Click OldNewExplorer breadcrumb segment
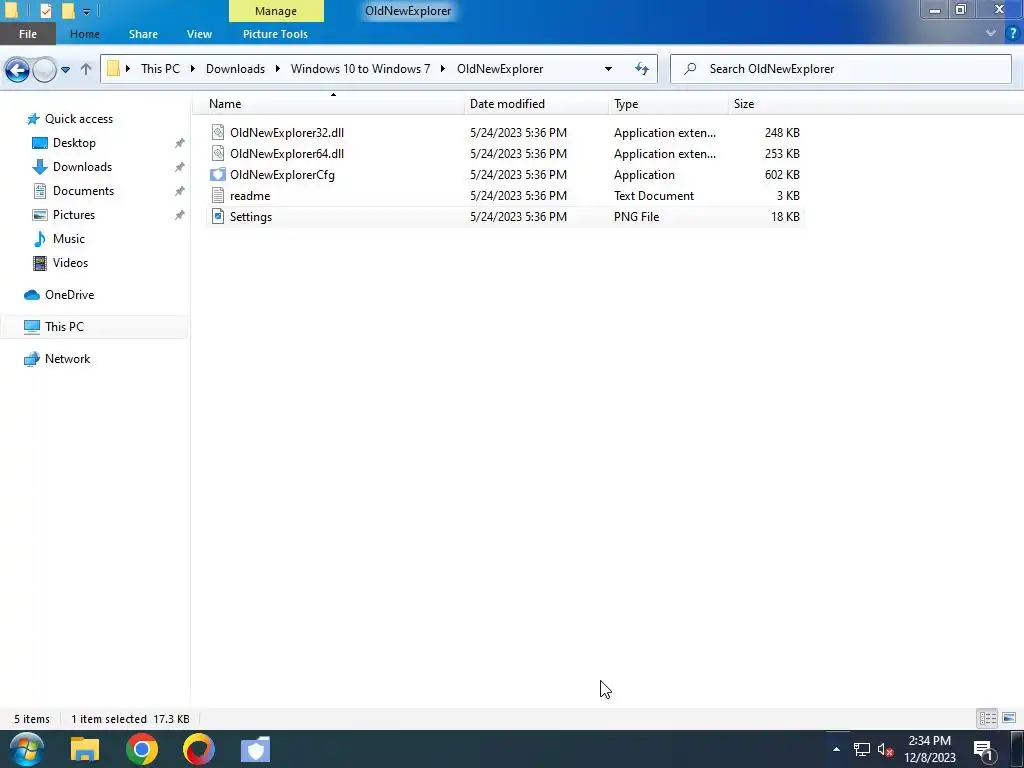This screenshot has width=1024, height=768. tap(500, 69)
